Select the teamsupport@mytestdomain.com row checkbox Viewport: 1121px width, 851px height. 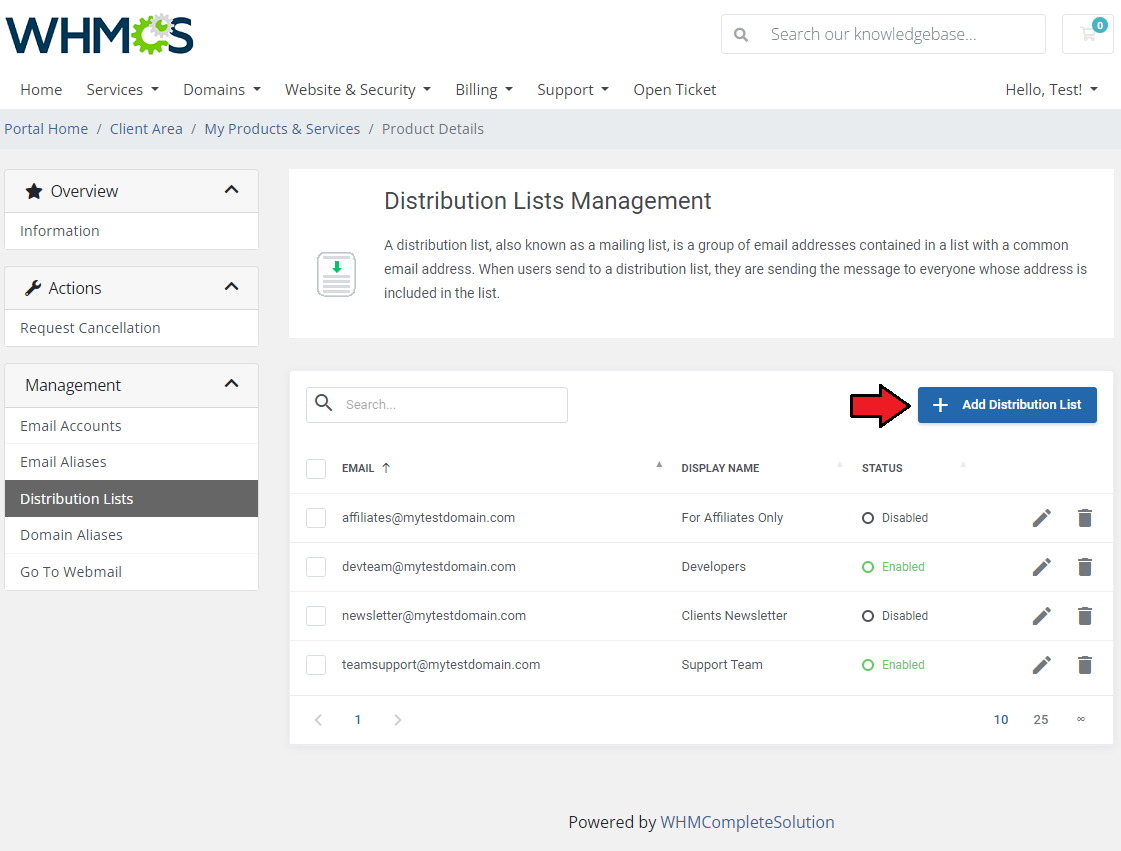coord(316,665)
